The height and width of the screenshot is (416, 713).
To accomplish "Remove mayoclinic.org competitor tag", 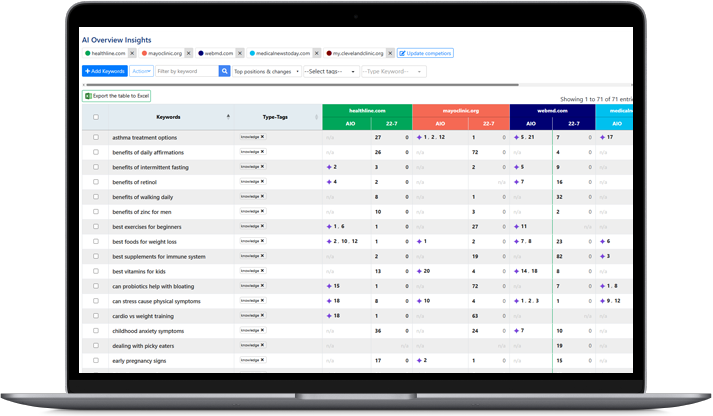I will point(189,53).
